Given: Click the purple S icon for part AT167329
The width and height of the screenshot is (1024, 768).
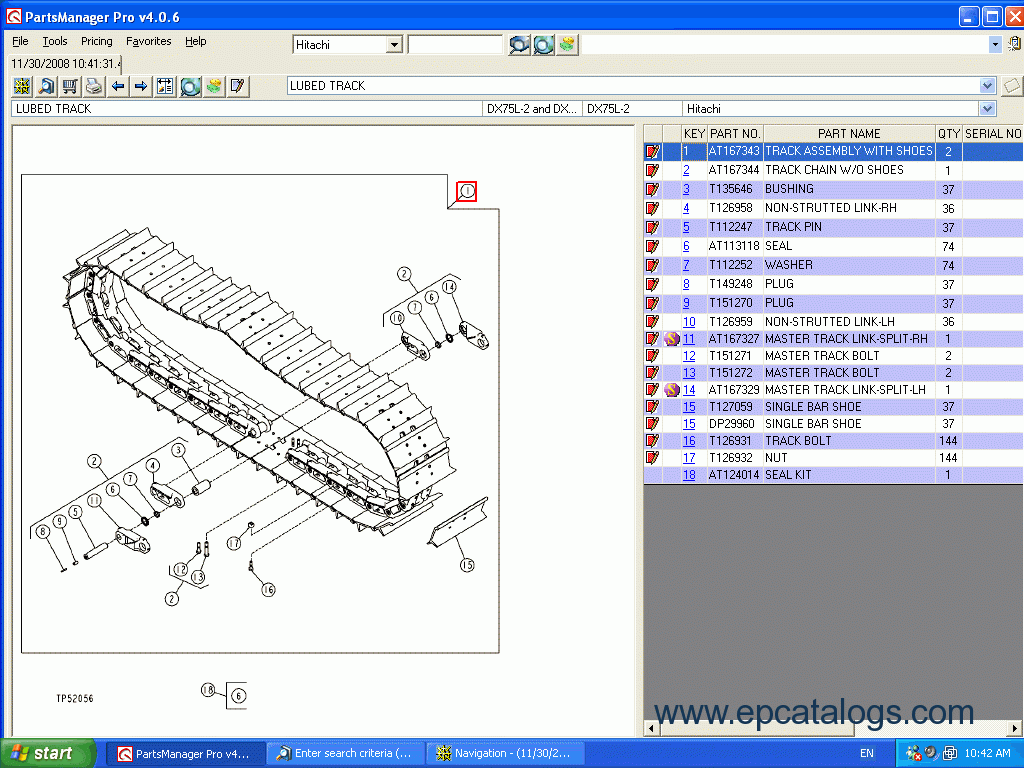Looking at the screenshot, I should click(672, 390).
